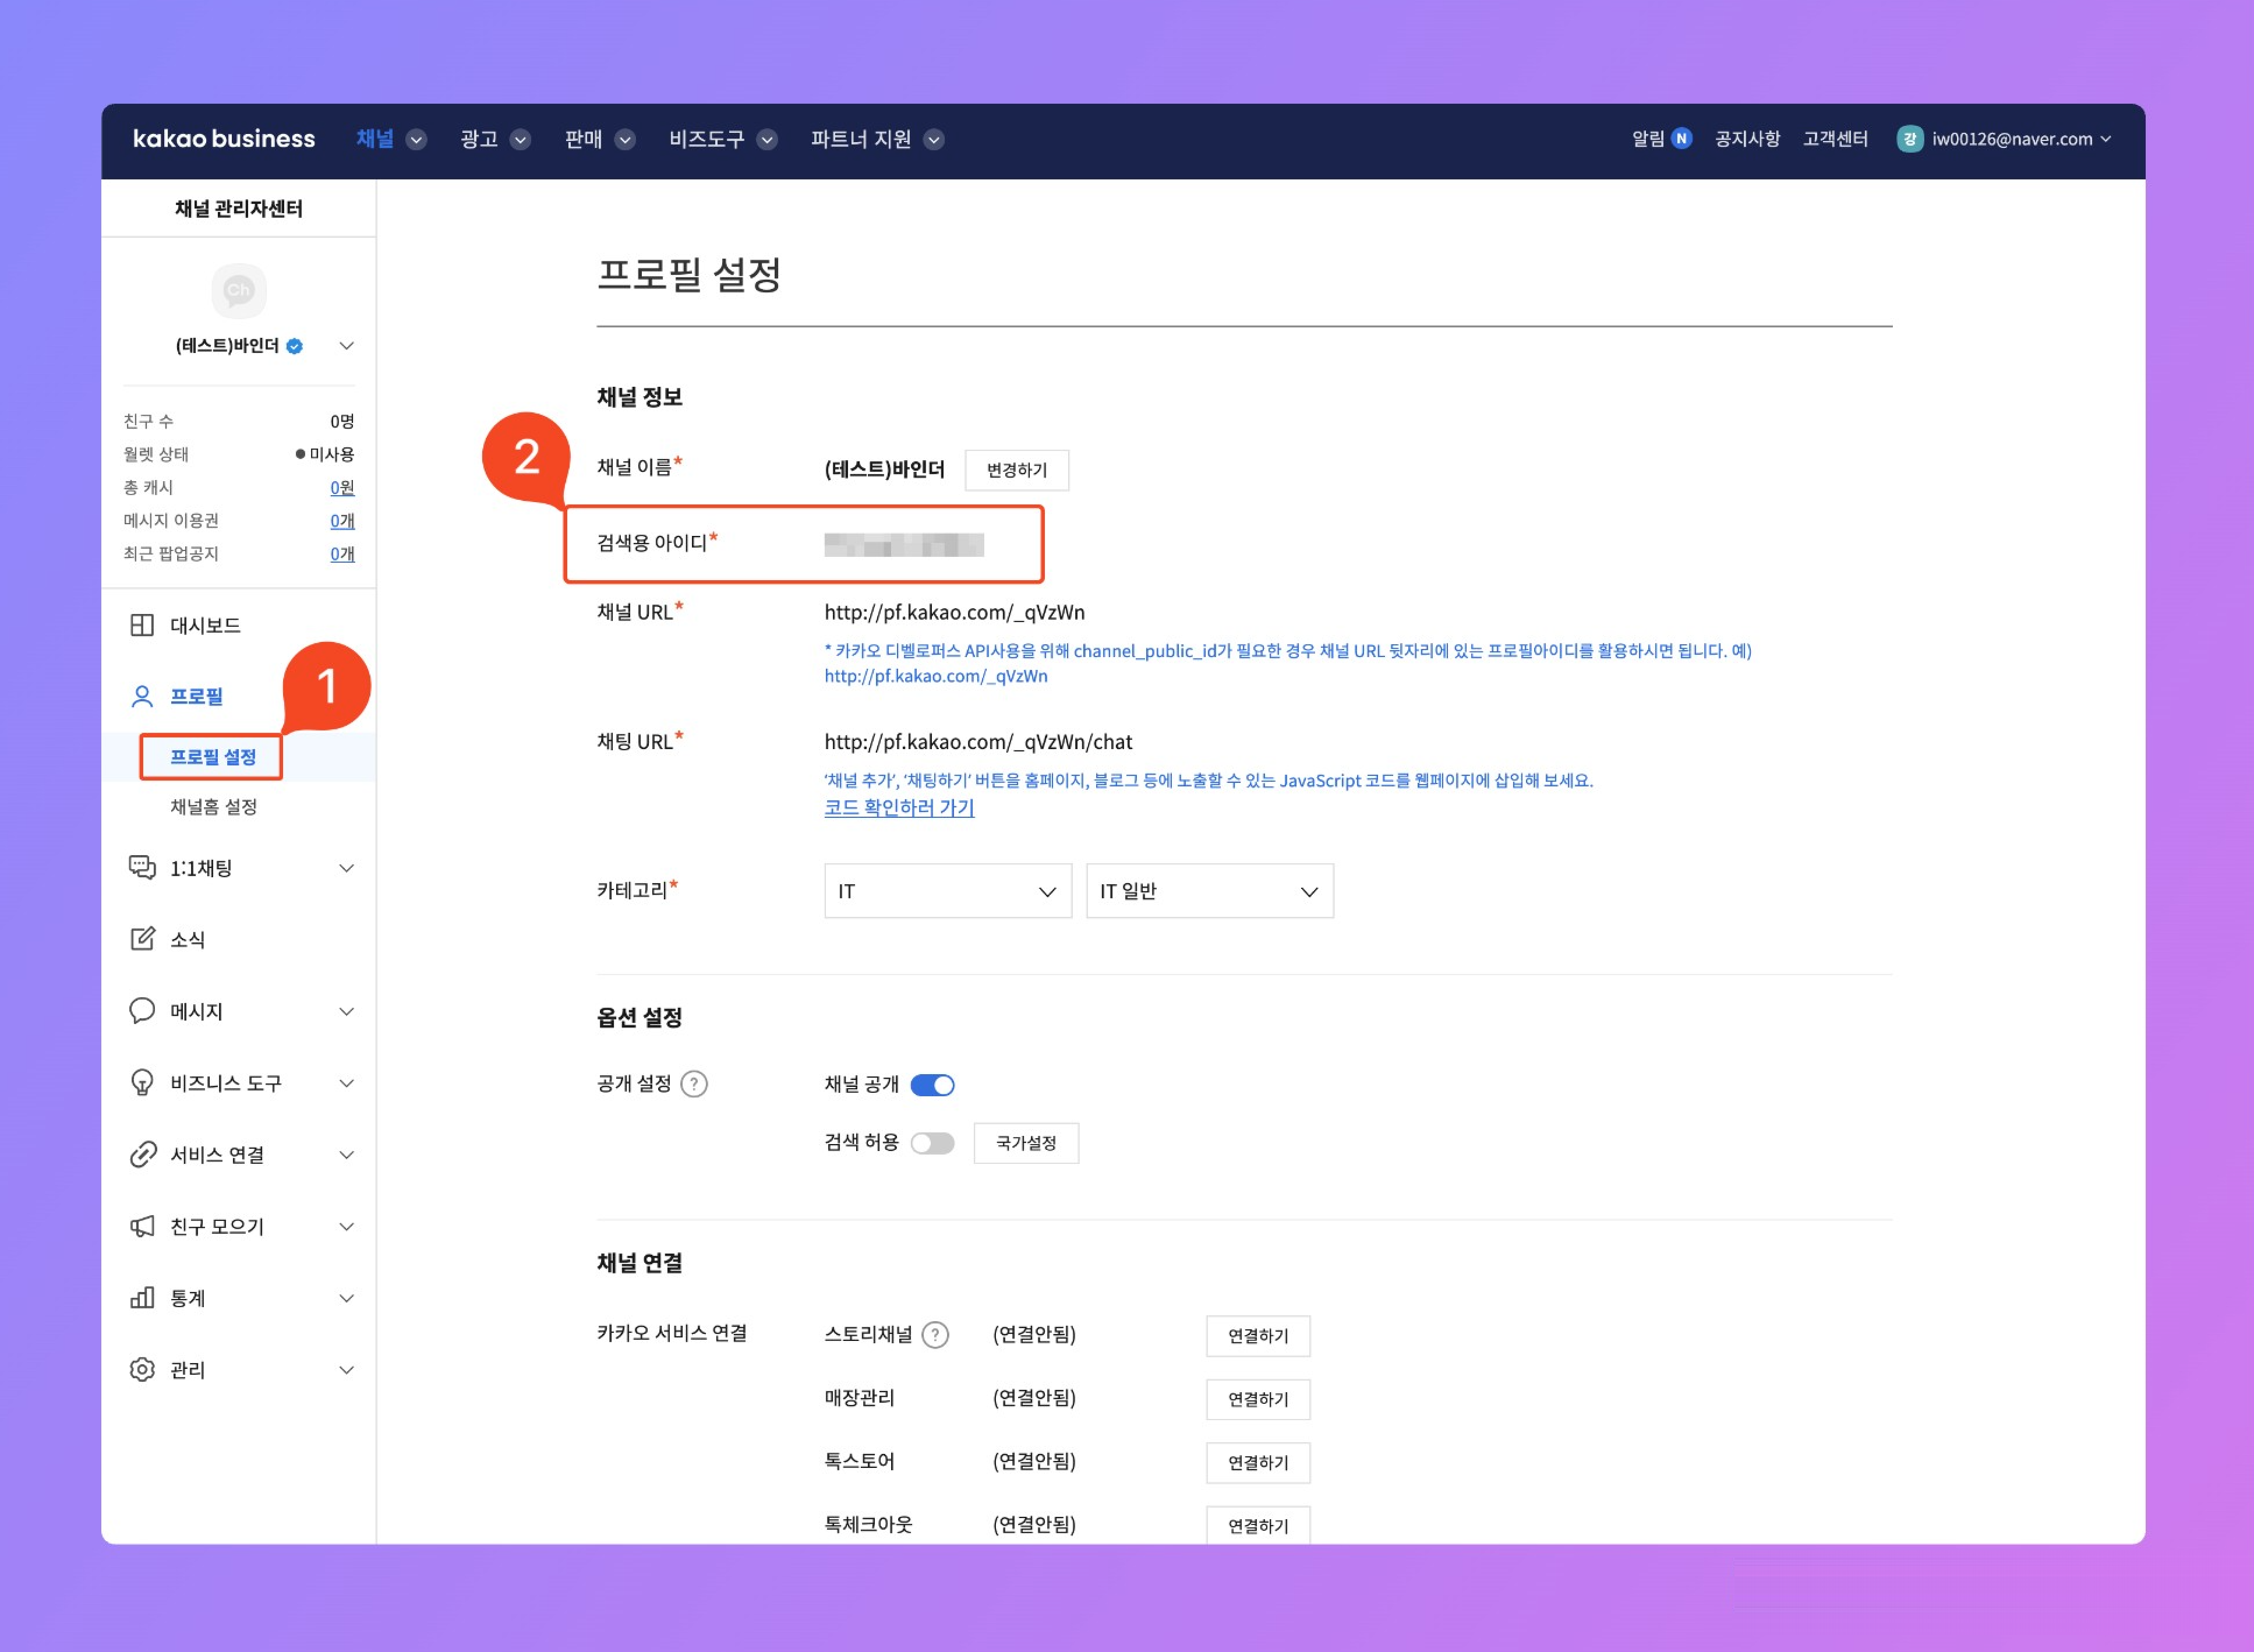Click the 친구 모으기 megaphone icon
The height and width of the screenshot is (1652, 2254).
pyautogui.click(x=142, y=1226)
